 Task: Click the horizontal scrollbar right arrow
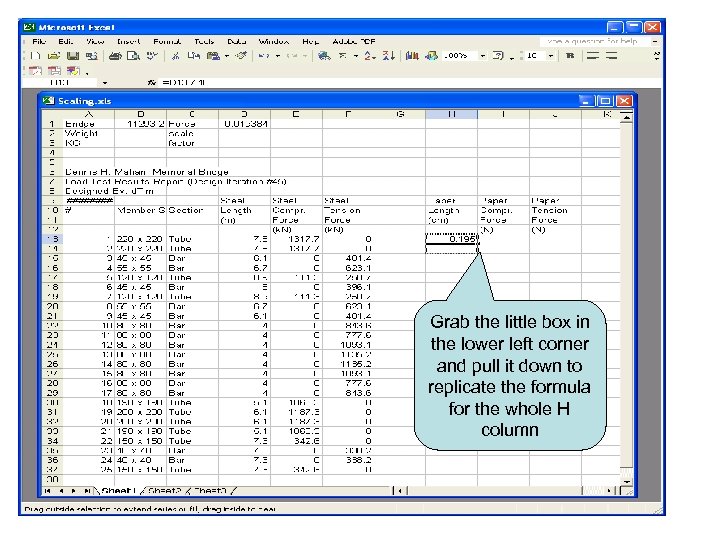point(610,491)
